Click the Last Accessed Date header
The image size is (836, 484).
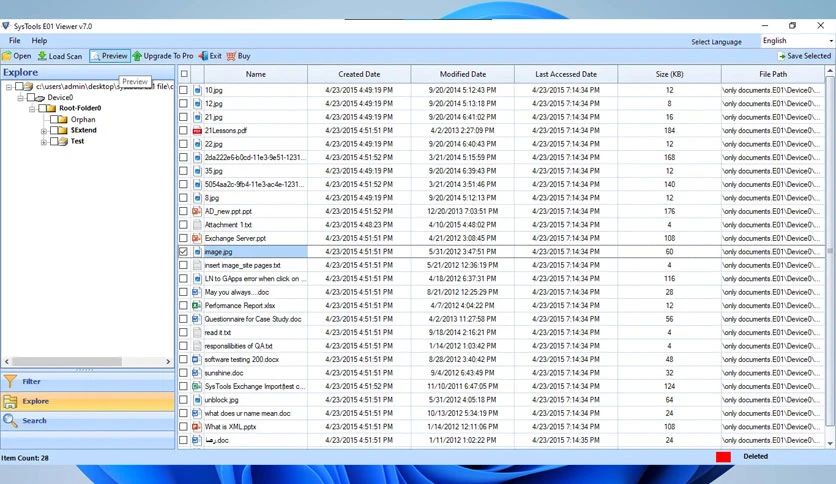[566, 74]
